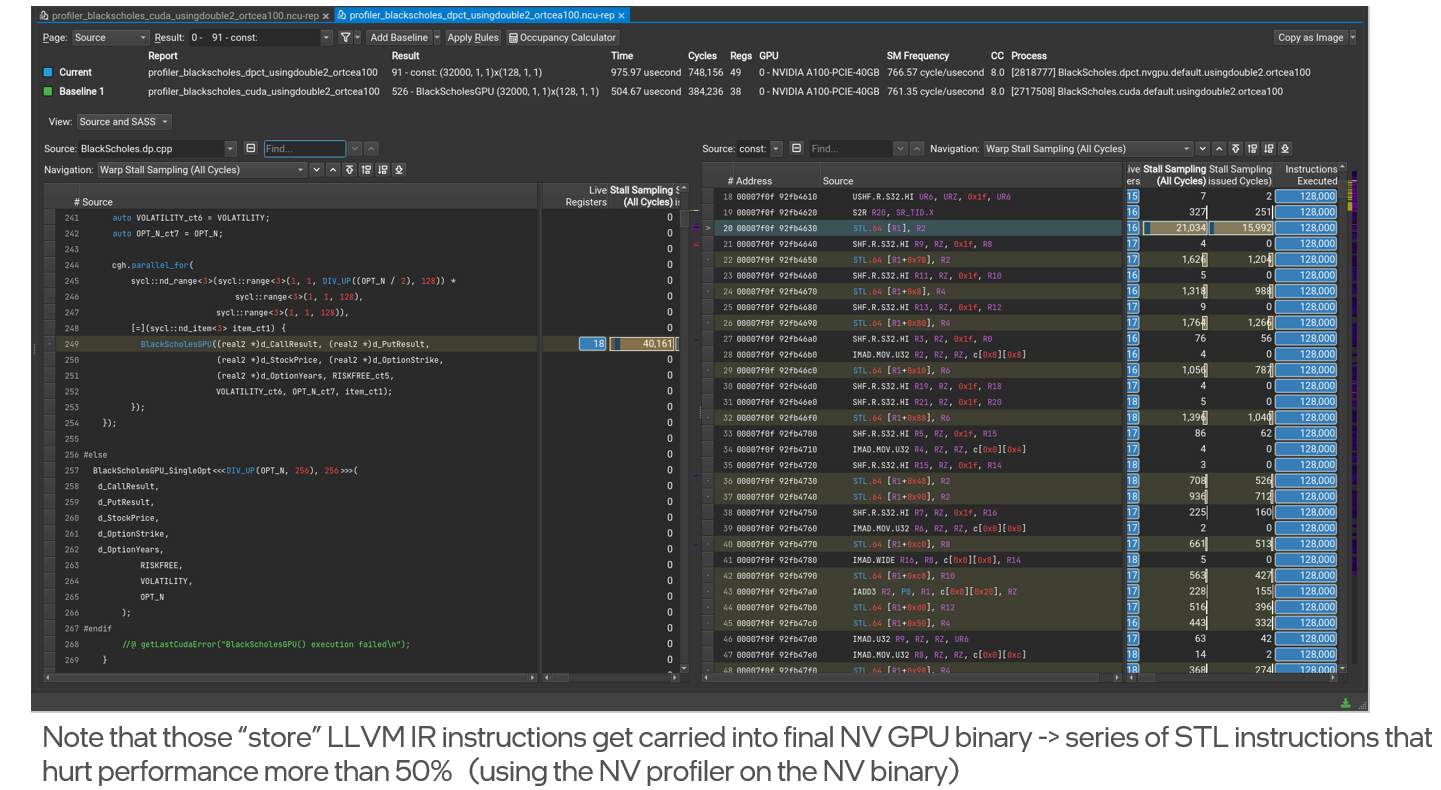Jump to next lower value in SASS Navigation bar
The width and height of the screenshot is (1441, 790).
point(1269,148)
